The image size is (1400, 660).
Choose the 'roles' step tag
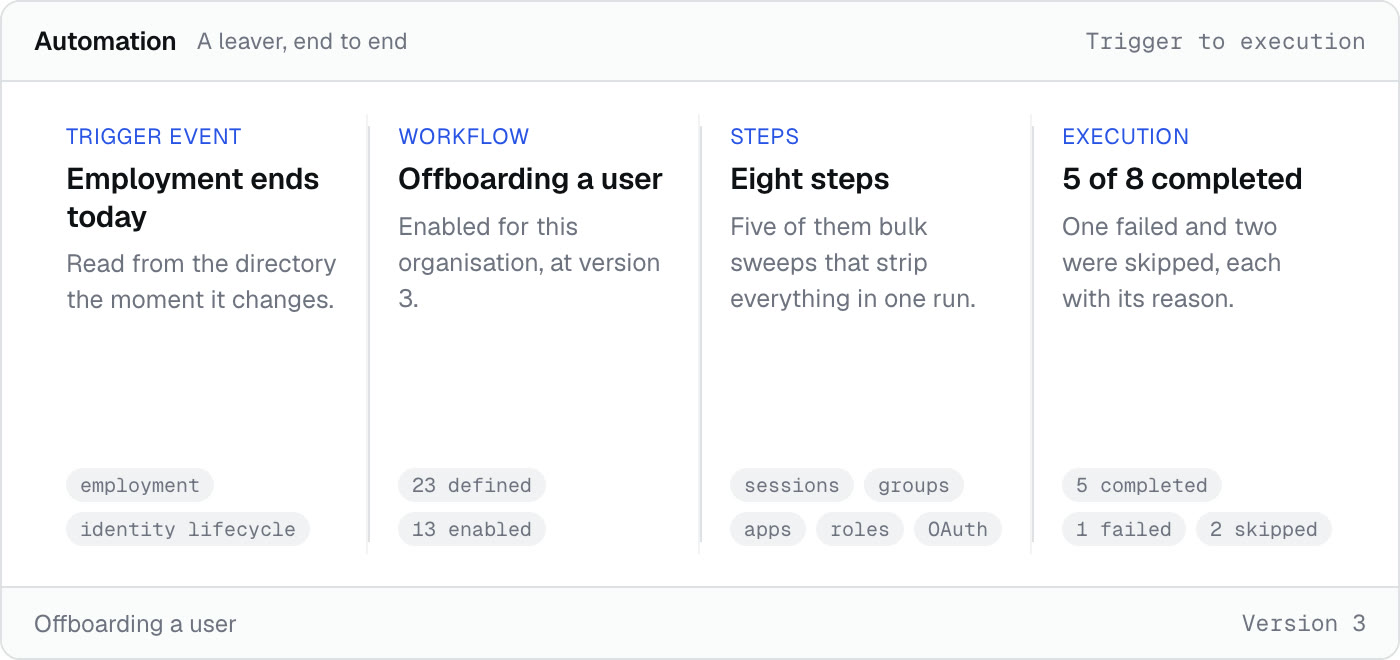(860, 529)
